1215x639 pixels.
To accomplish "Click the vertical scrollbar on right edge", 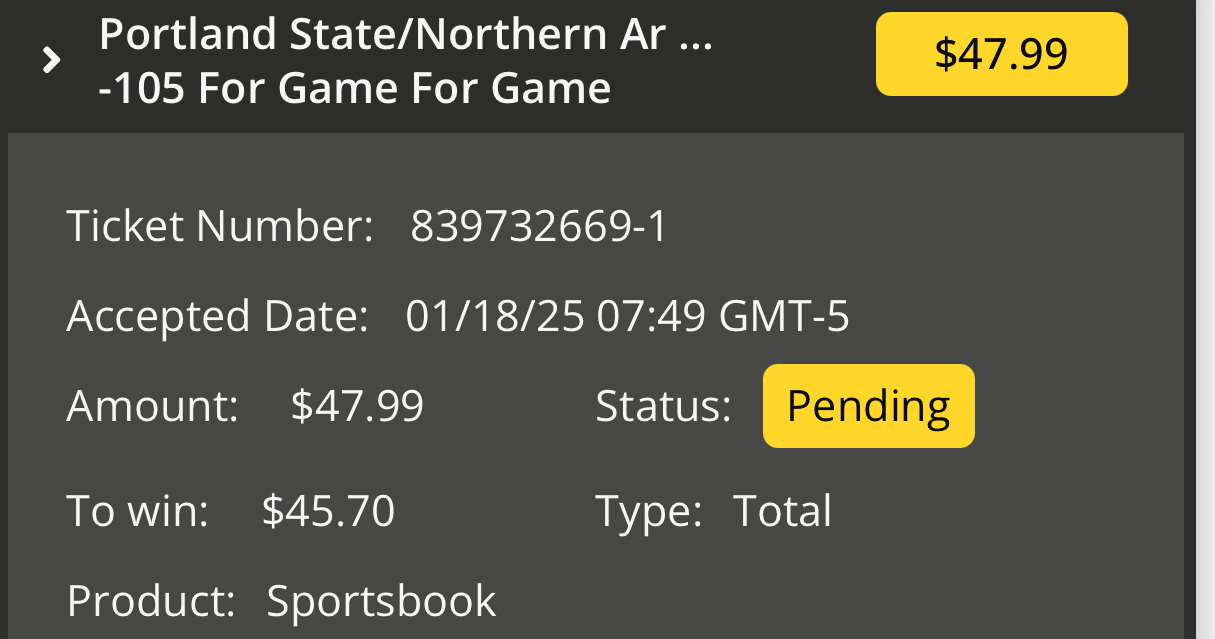I will [x=1205, y=320].
